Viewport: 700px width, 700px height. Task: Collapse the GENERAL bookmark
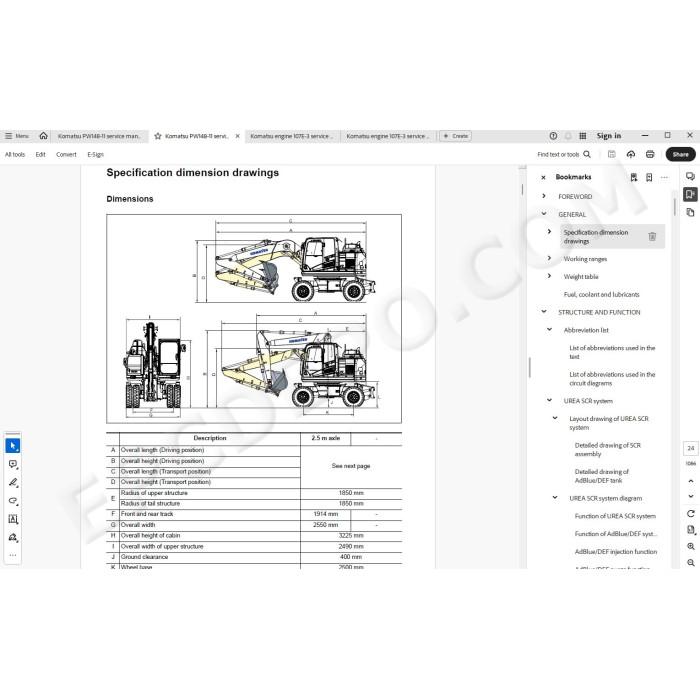pyautogui.click(x=543, y=214)
